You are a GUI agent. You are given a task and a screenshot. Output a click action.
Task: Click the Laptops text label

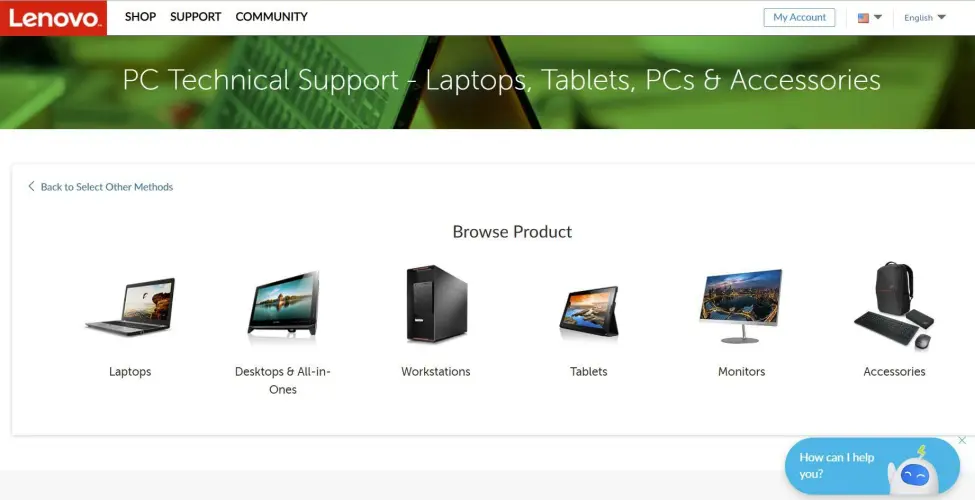pyautogui.click(x=130, y=371)
